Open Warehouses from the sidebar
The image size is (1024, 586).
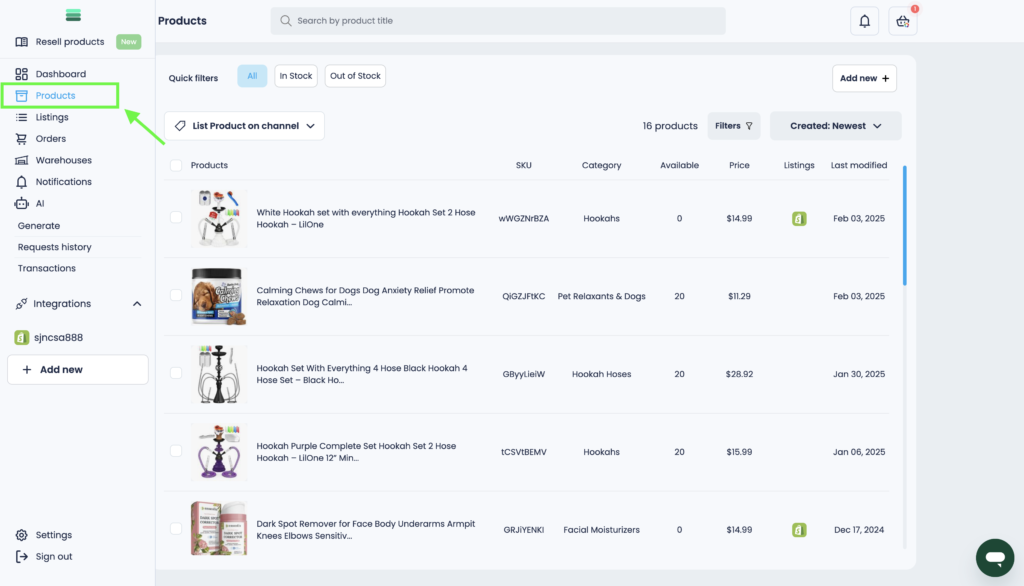click(63, 160)
